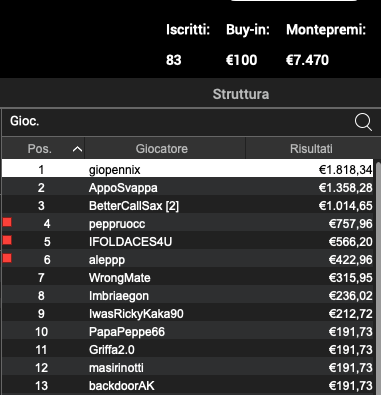Click the player list vertical scrollbar
The height and width of the screenshot is (395, 381).
pyautogui.click(x=378, y=277)
